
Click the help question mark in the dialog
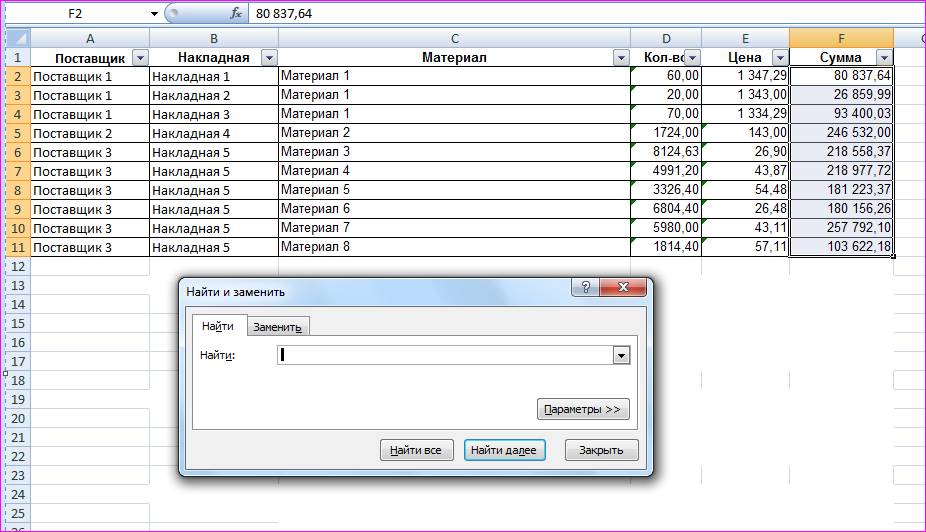click(x=587, y=288)
